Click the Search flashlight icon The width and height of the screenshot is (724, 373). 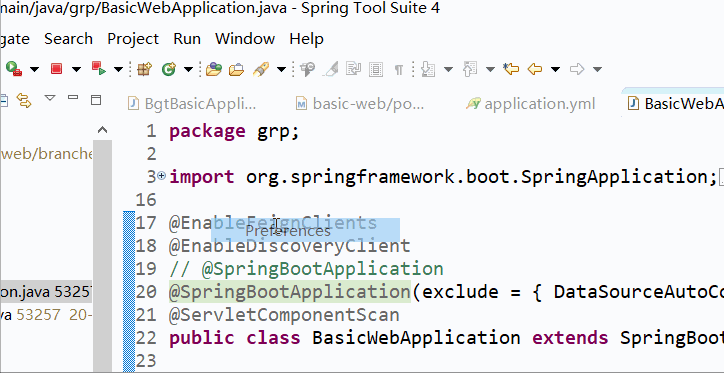click(x=261, y=69)
